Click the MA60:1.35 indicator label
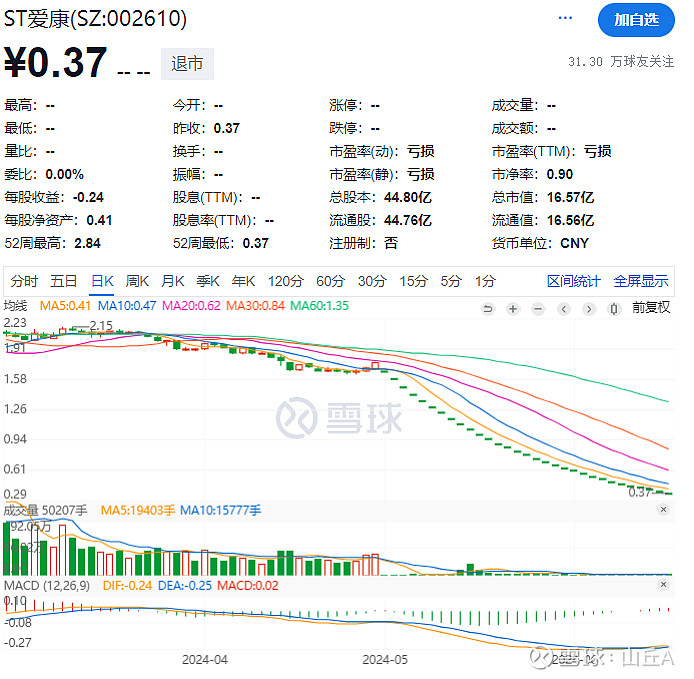694x679 pixels. 320,306
